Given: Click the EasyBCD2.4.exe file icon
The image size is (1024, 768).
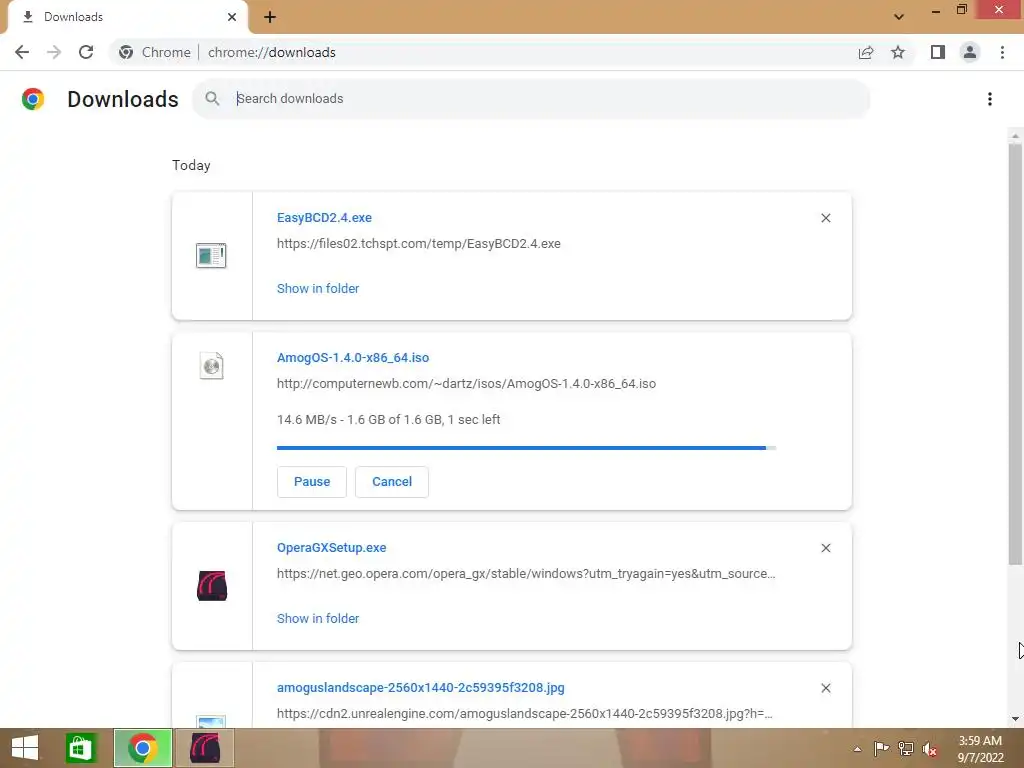Looking at the screenshot, I should pyautogui.click(x=211, y=255).
